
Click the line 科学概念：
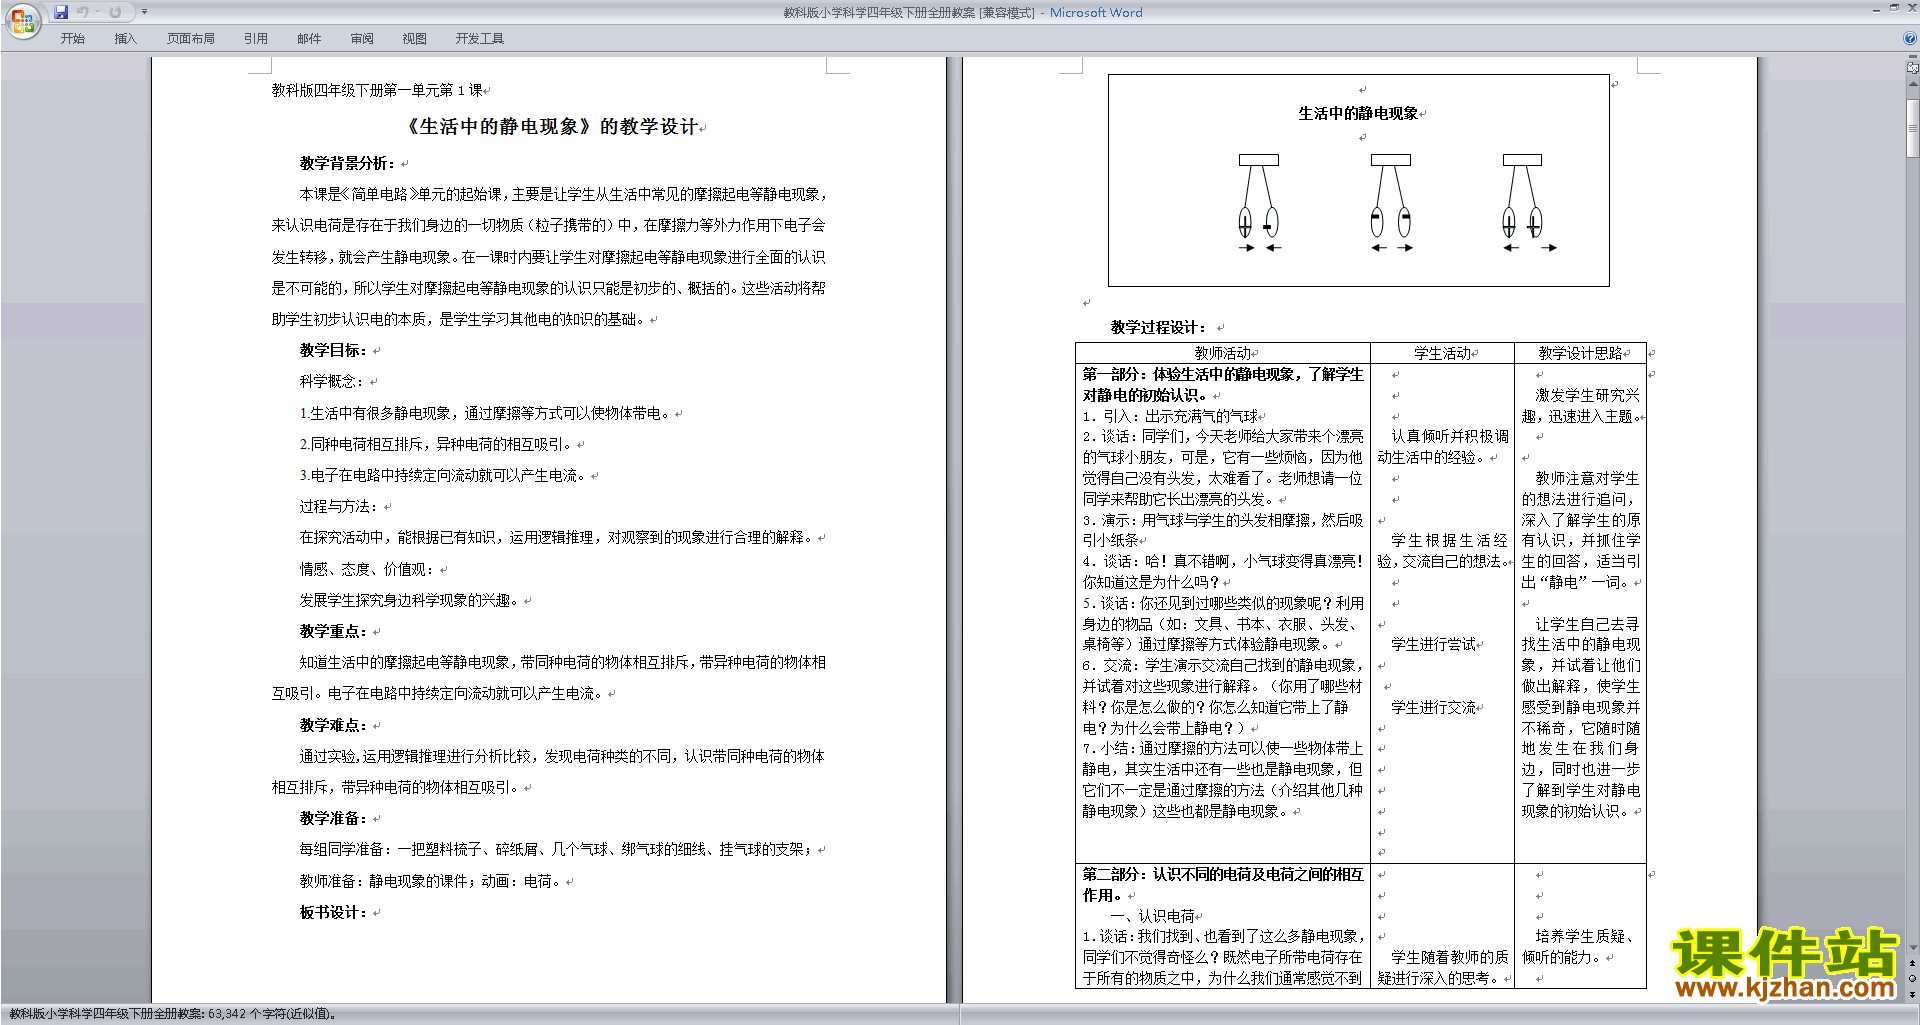[333, 381]
